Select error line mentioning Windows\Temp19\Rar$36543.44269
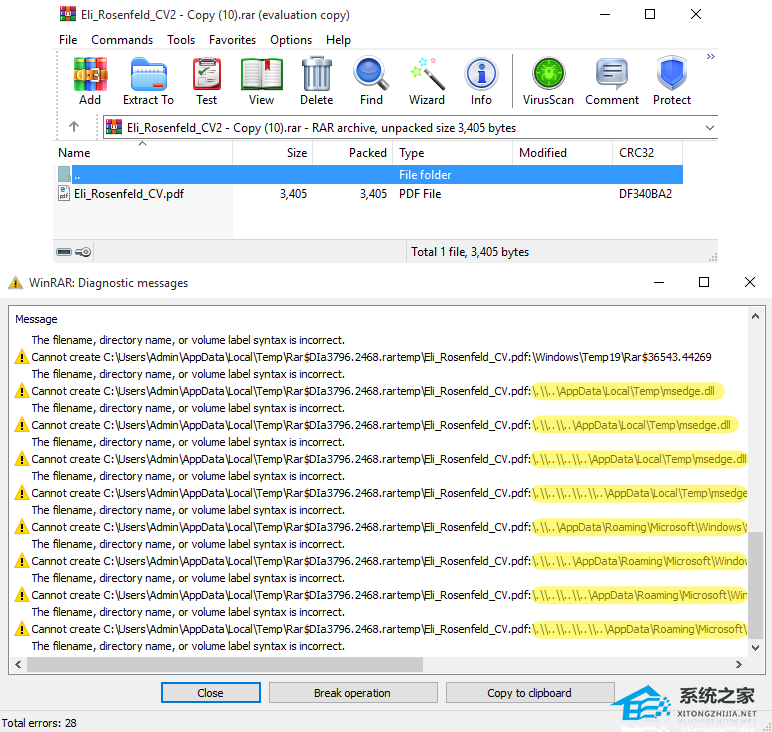 [372, 357]
